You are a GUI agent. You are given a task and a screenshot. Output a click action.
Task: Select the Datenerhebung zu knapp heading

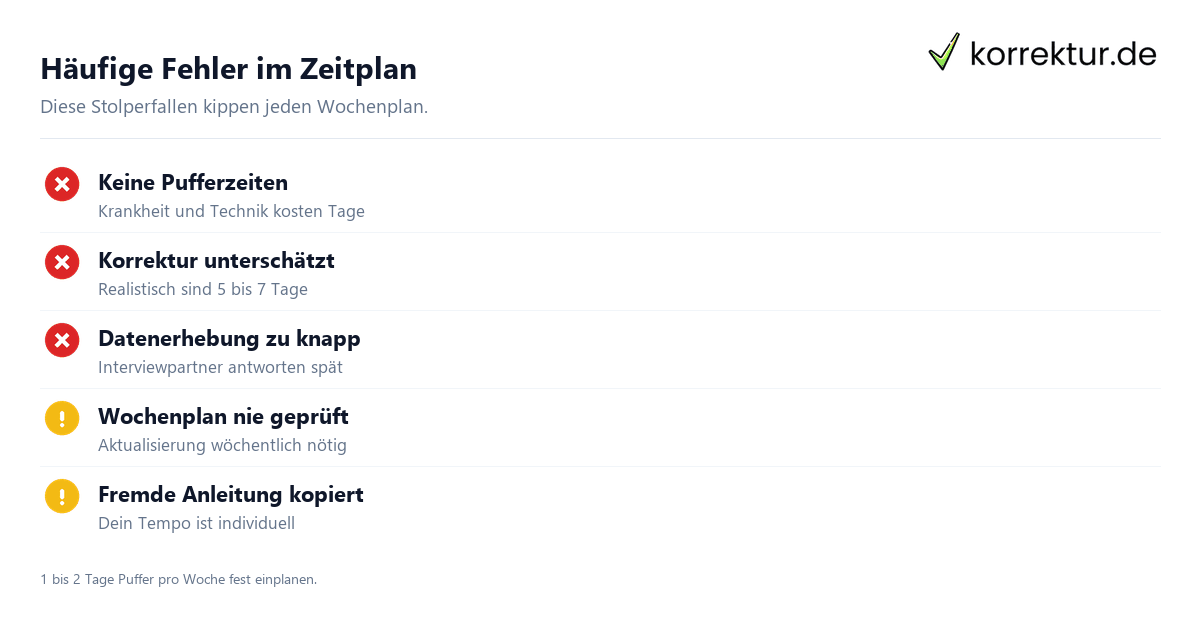pyautogui.click(x=229, y=339)
